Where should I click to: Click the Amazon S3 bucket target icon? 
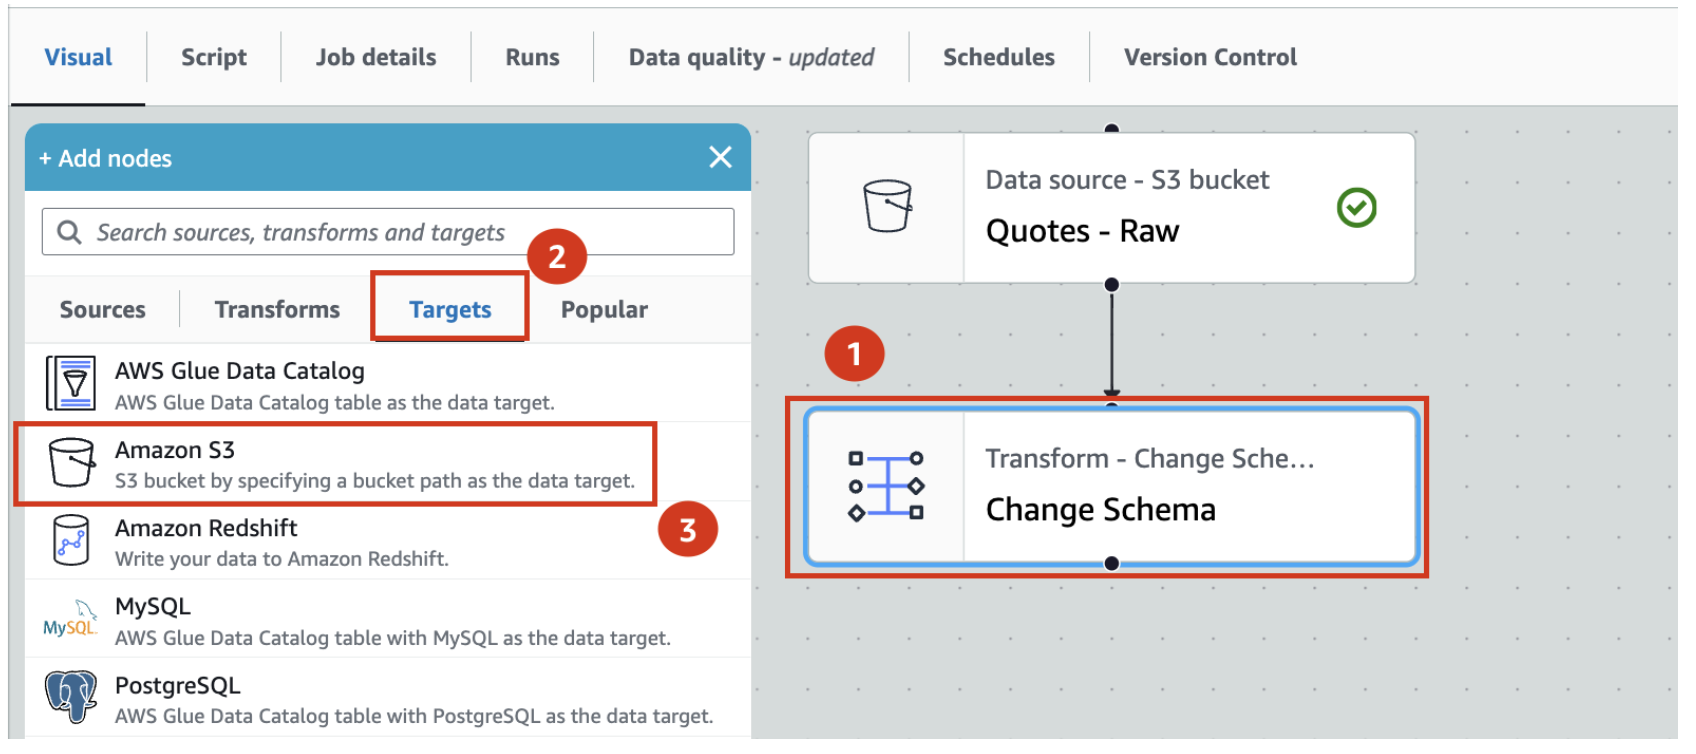click(71, 462)
